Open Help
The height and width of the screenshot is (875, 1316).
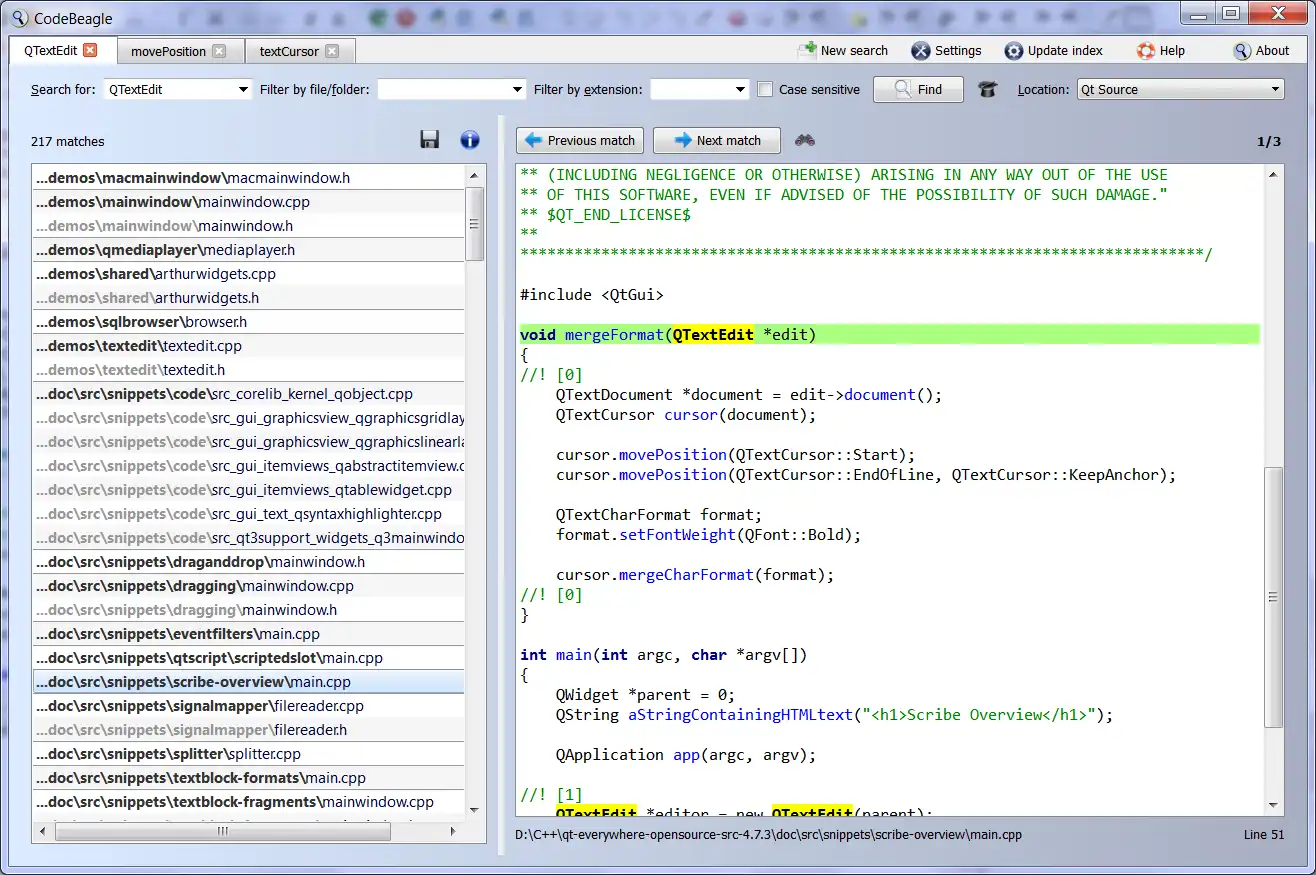click(1161, 50)
